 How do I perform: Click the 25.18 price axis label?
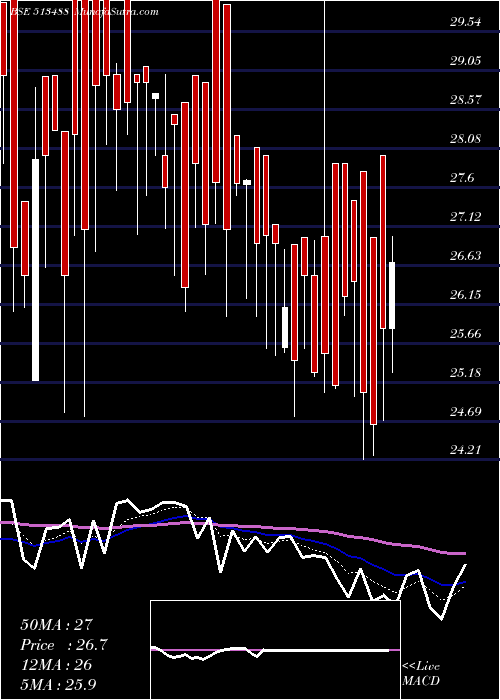point(466,372)
